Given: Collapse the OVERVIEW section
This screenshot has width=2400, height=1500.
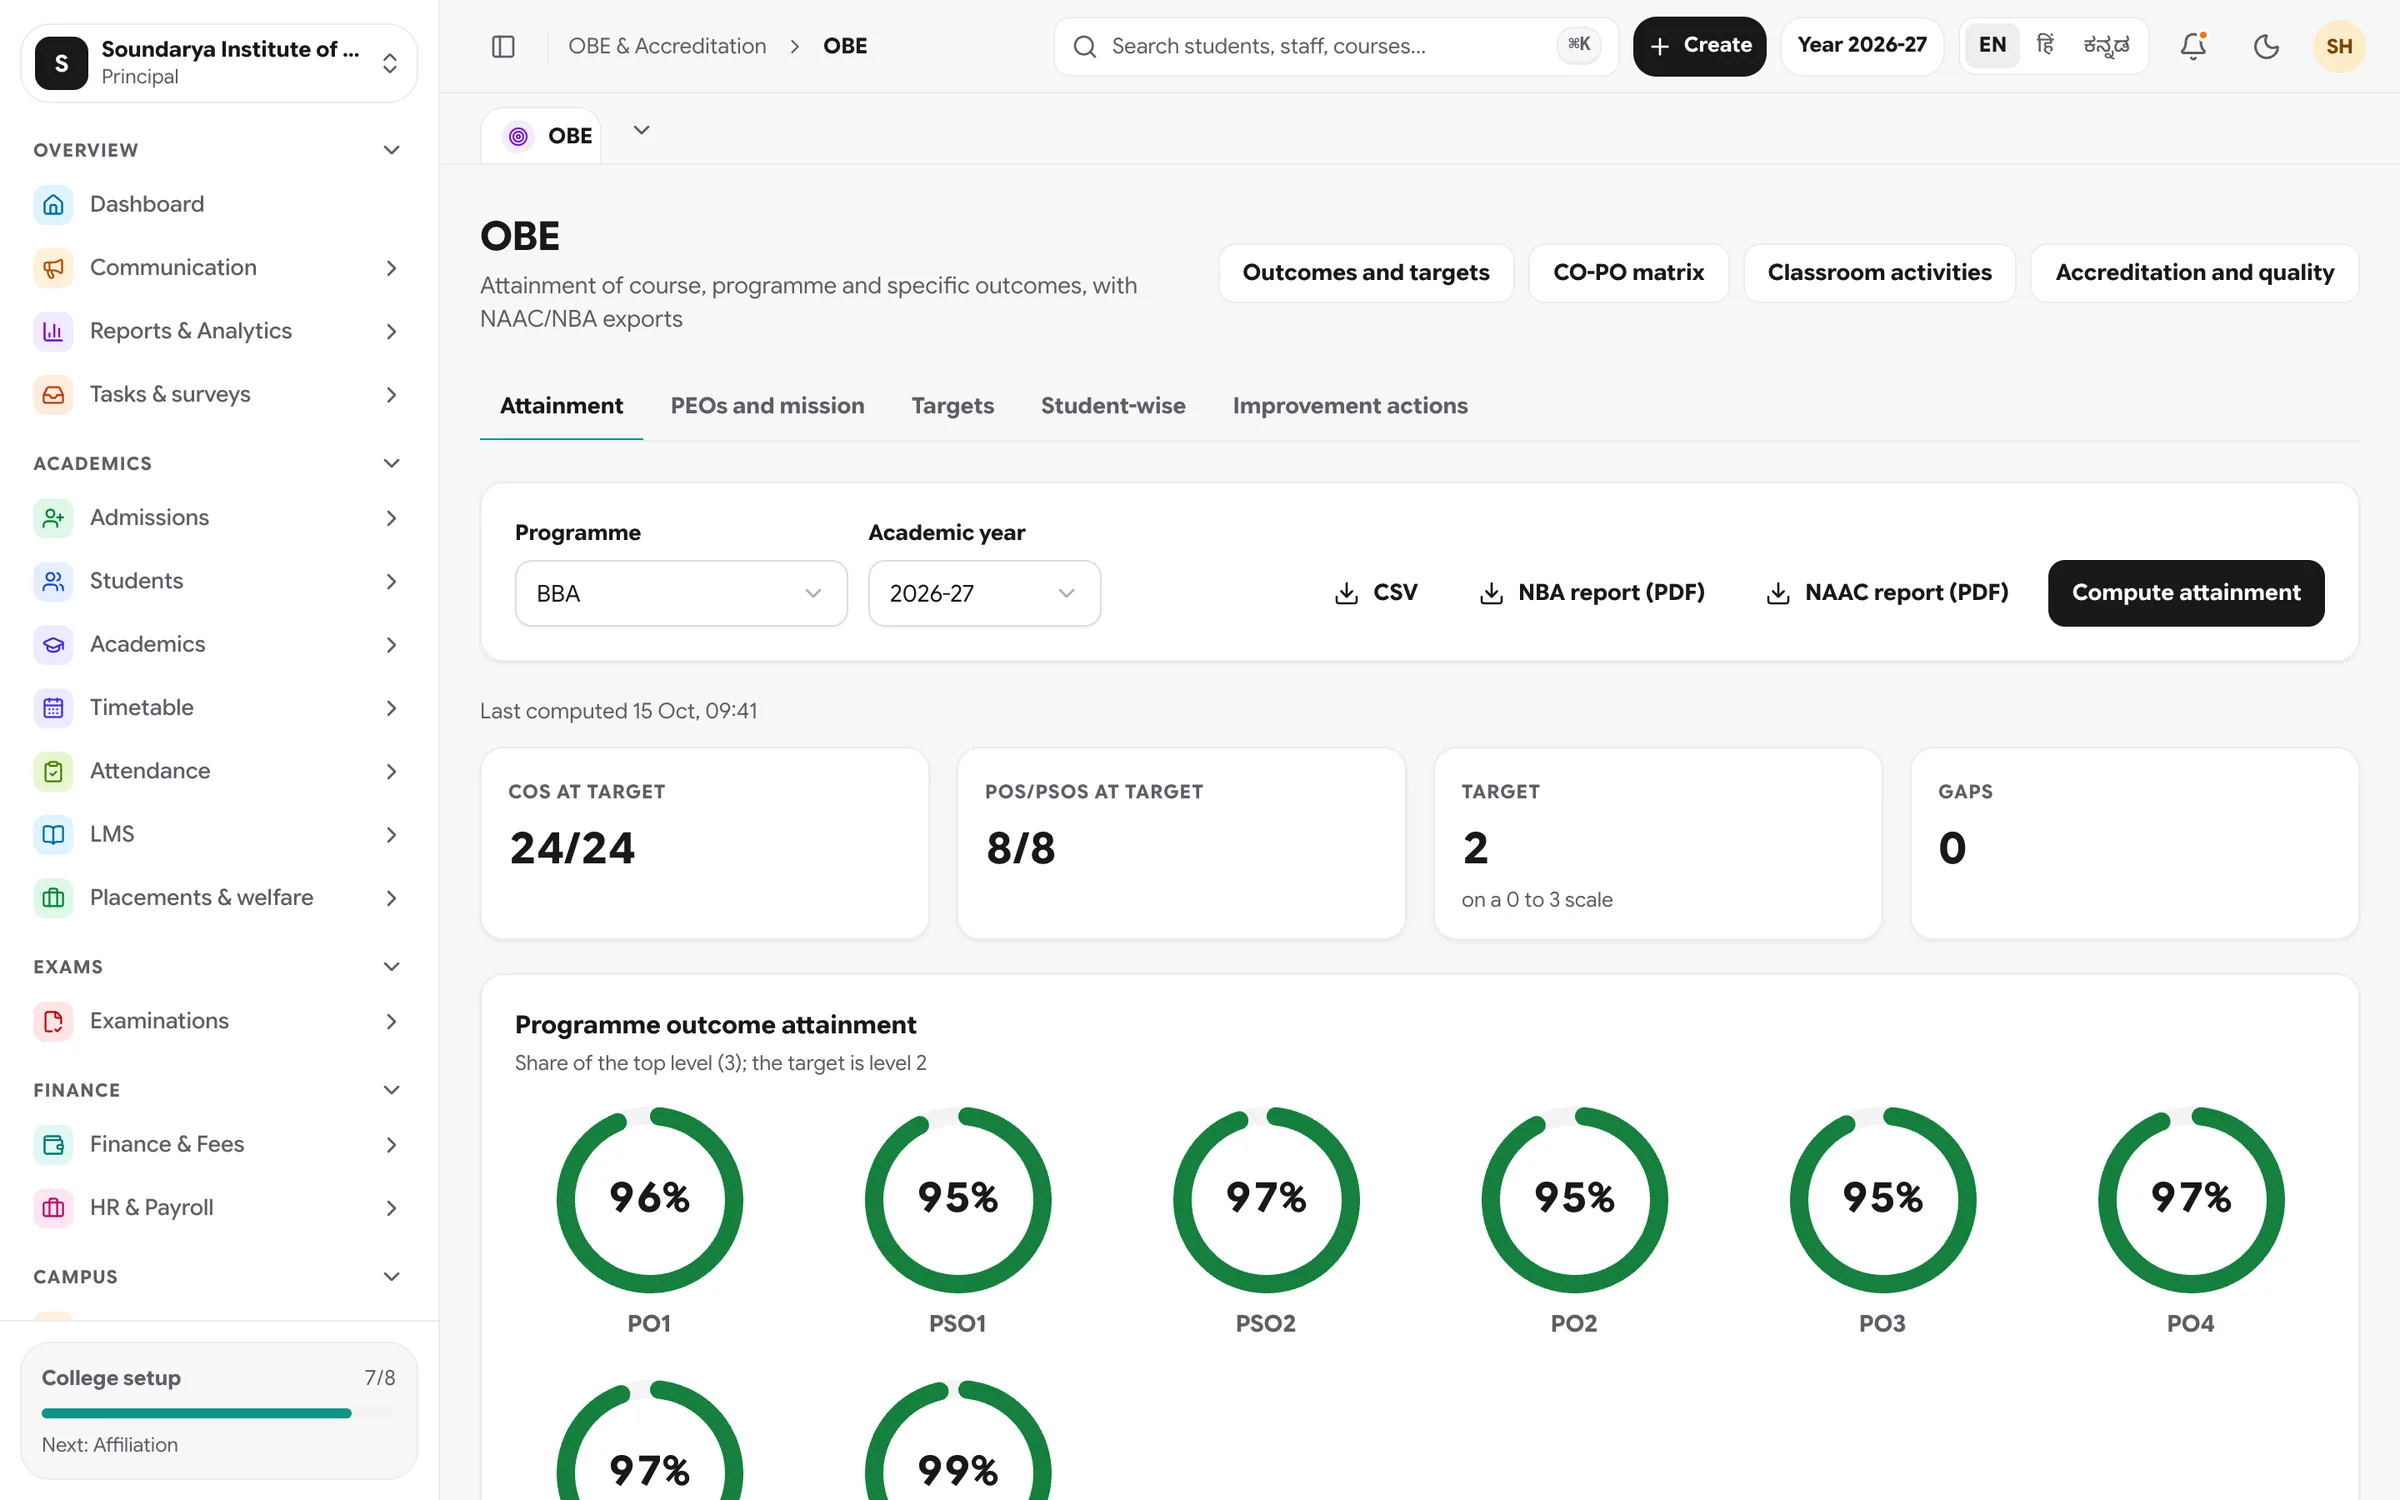Looking at the screenshot, I should [x=391, y=150].
